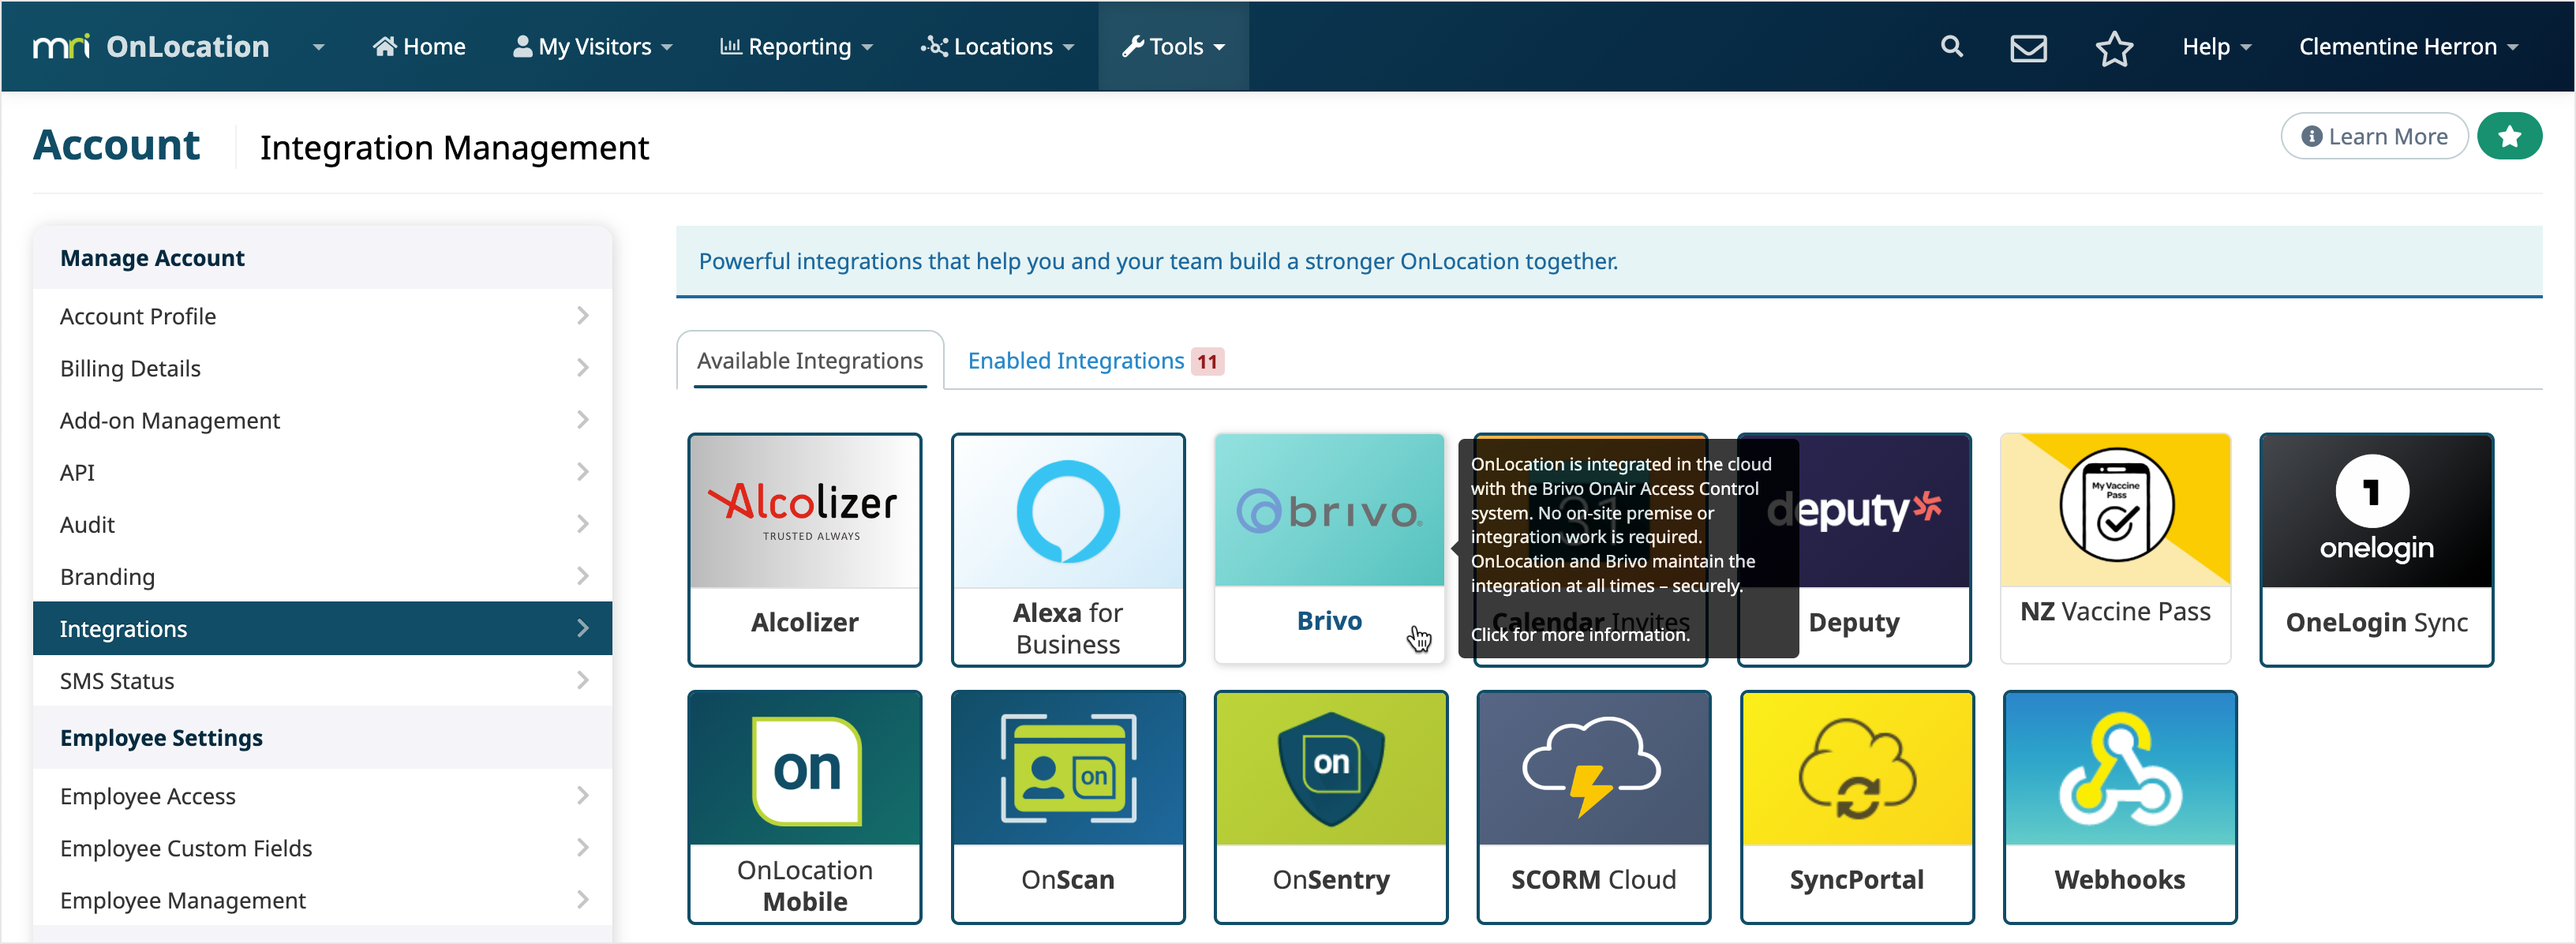Open the Clementine Herron user menu
2576x944 pixels.
tap(2408, 47)
